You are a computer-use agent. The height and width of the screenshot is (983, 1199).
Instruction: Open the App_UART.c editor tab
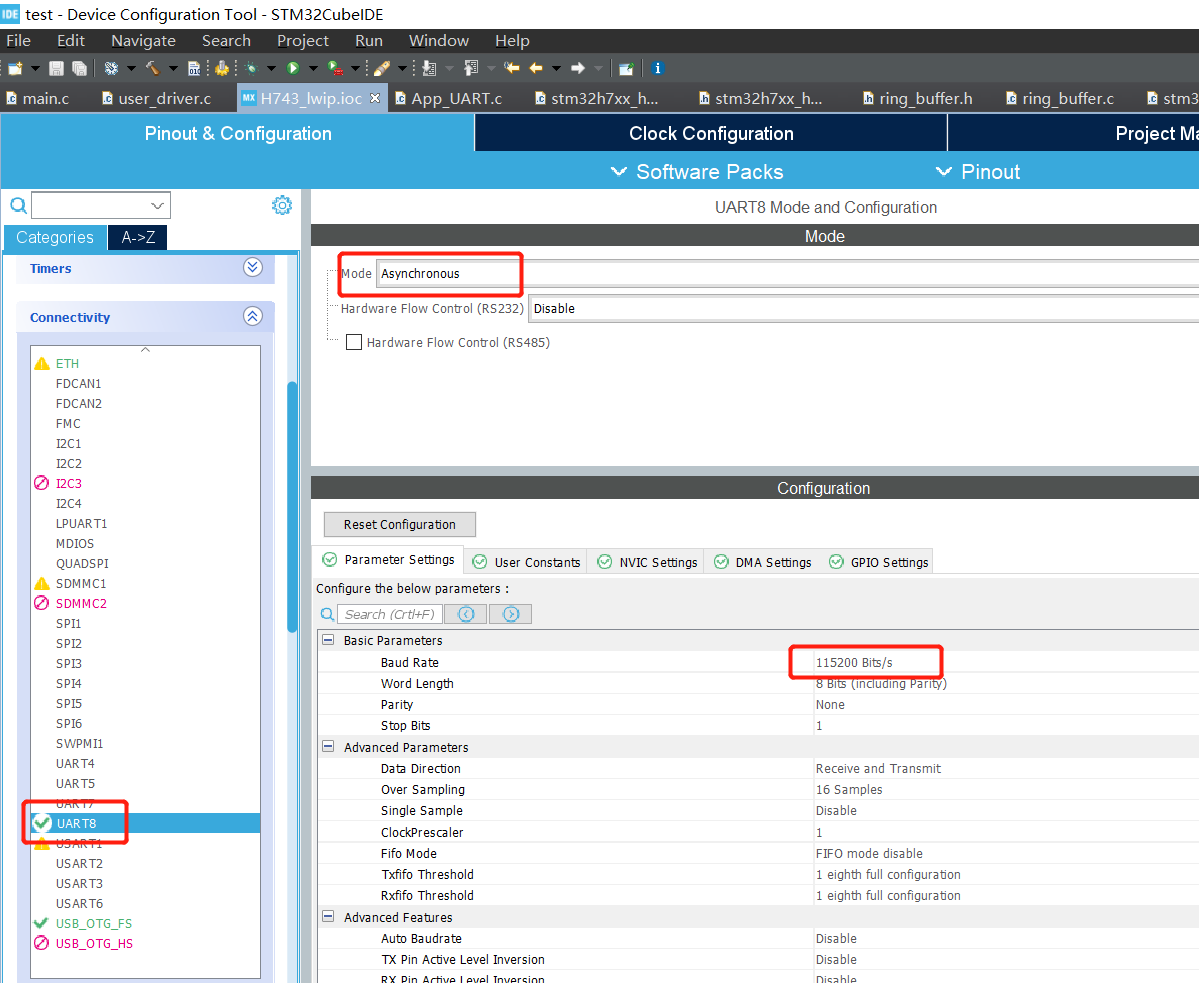(449, 99)
